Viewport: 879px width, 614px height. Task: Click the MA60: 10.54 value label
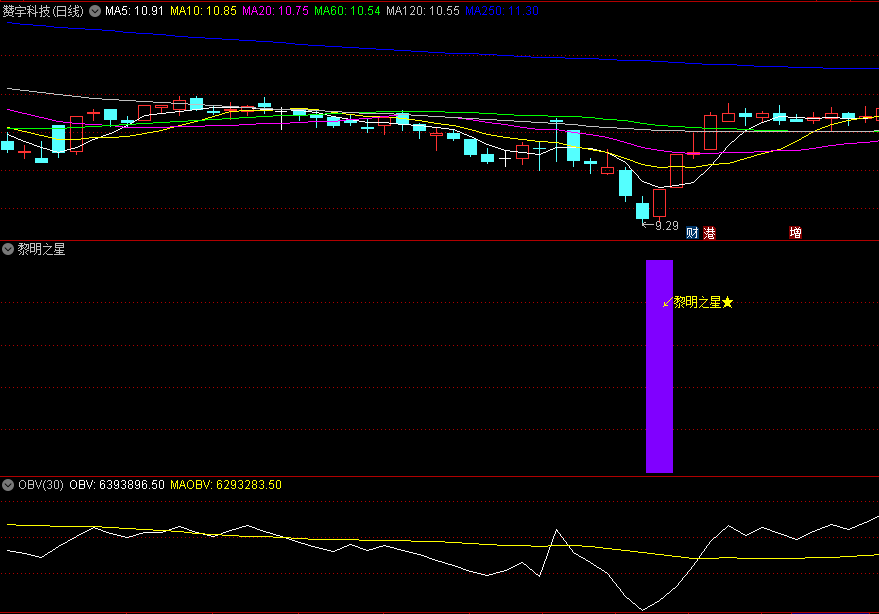[347, 11]
